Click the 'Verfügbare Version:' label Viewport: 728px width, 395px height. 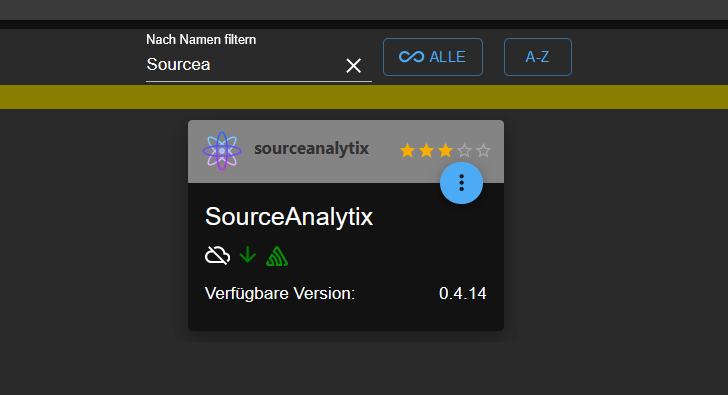click(x=280, y=293)
